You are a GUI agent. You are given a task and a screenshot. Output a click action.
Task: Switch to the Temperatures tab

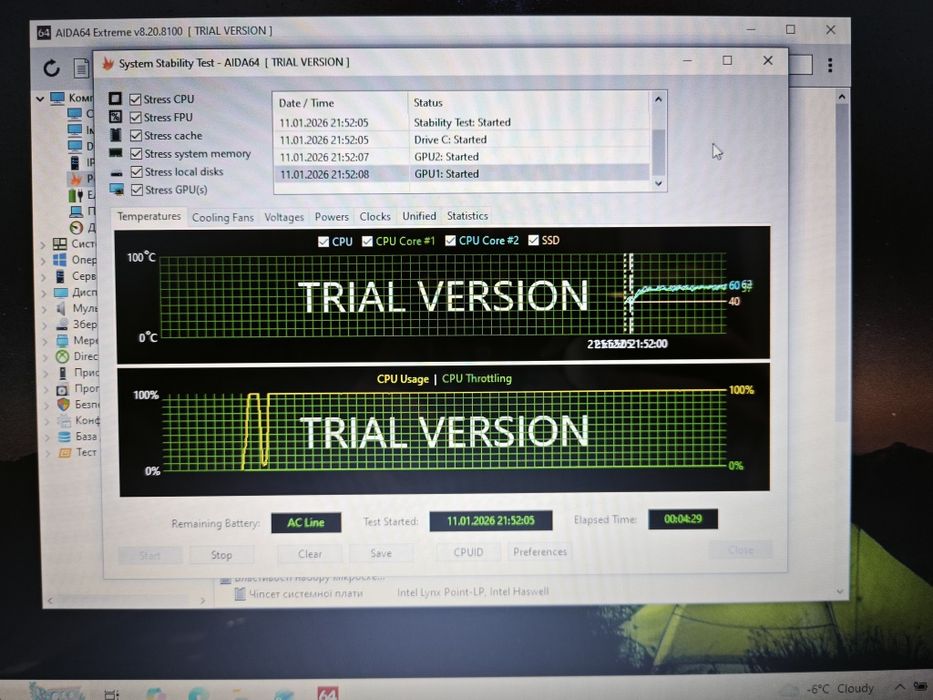coord(149,216)
